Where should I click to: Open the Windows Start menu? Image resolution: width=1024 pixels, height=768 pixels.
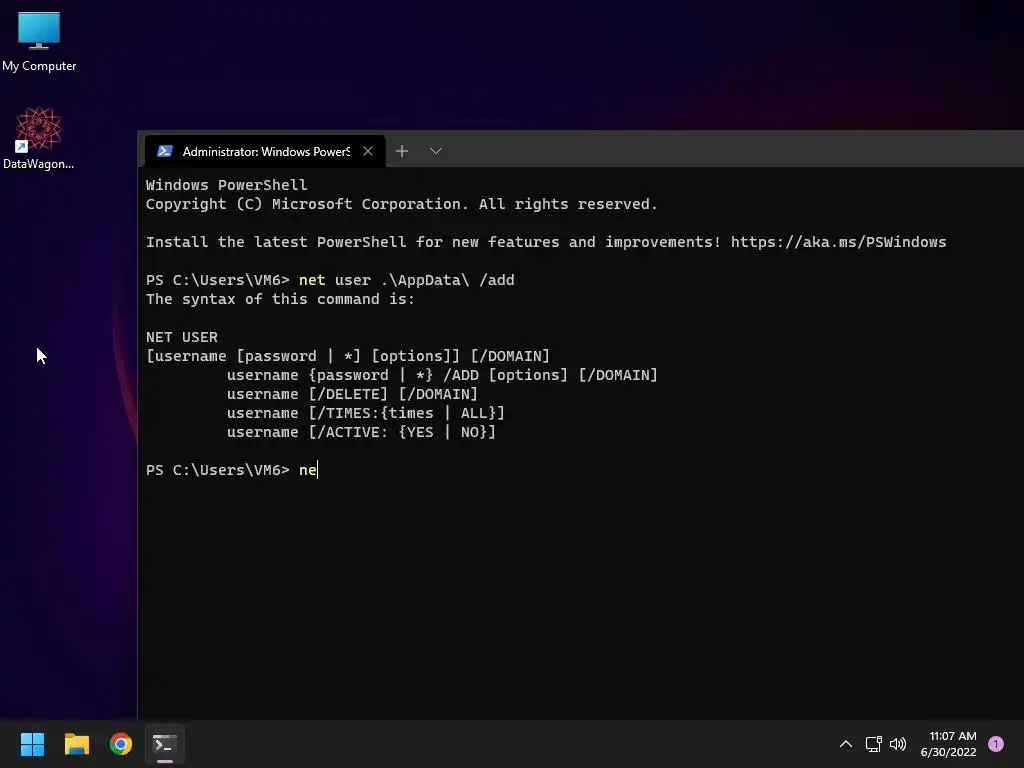(32, 744)
